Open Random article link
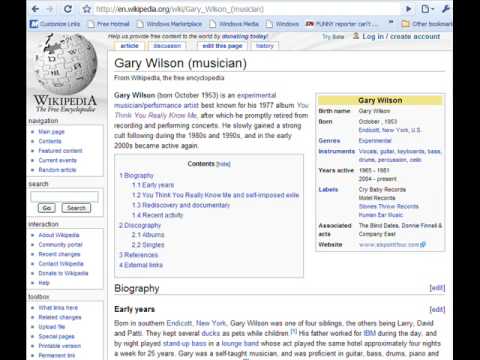 pyautogui.click(x=57, y=170)
